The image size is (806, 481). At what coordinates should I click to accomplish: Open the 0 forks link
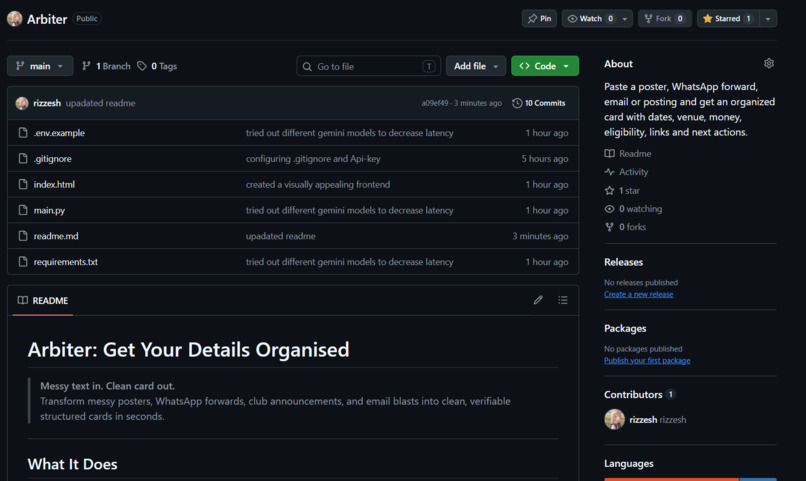[625, 227]
